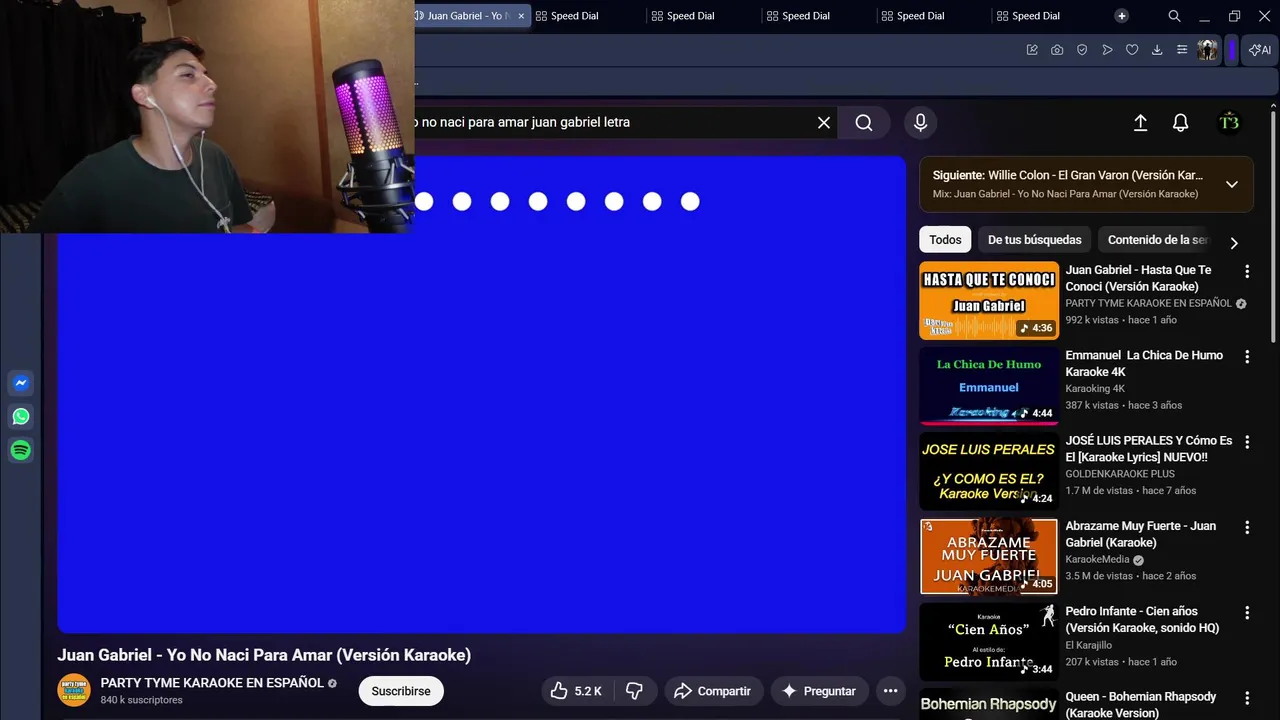Close the Juan Gabriel browser tab
This screenshot has height=720, width=1280.
coord(520,16)
